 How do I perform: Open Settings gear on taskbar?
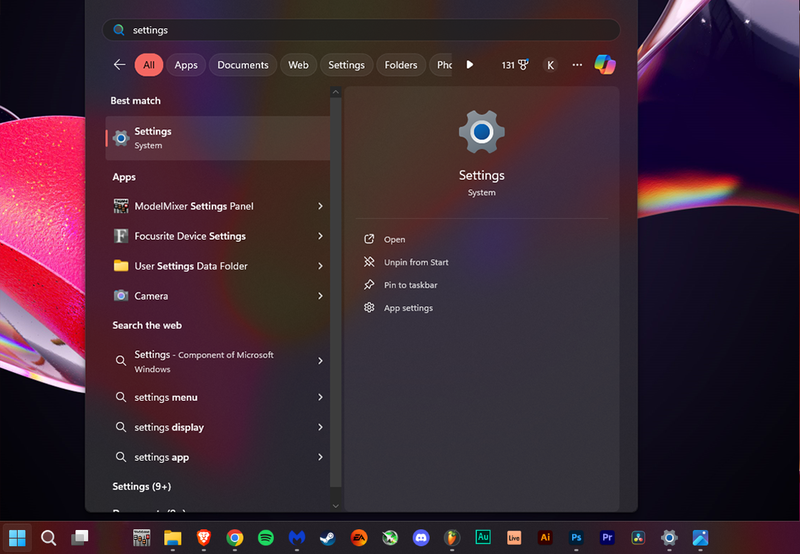(669, 537)
